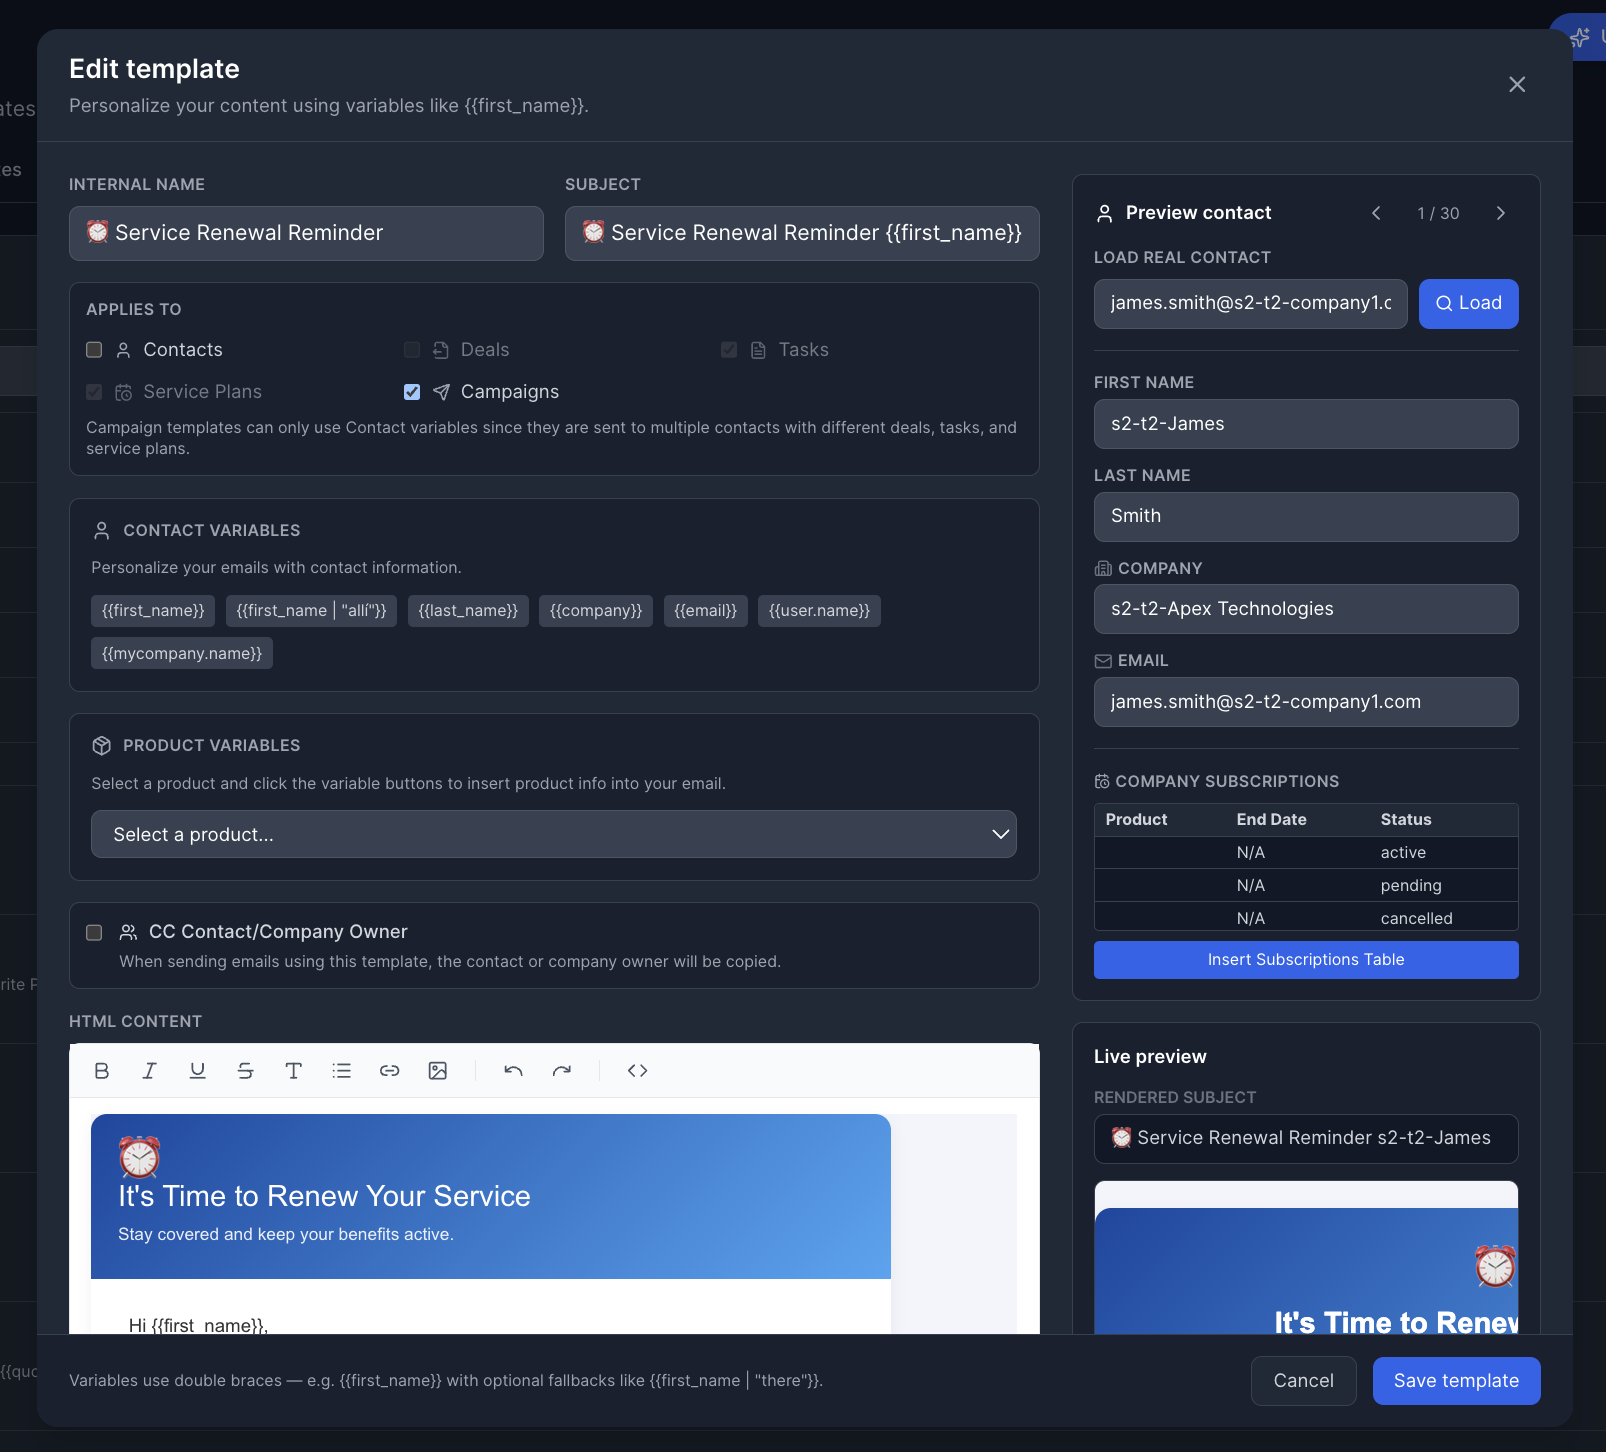Insert the {{mycompany.name}} variable chip

tap(182, 654)
